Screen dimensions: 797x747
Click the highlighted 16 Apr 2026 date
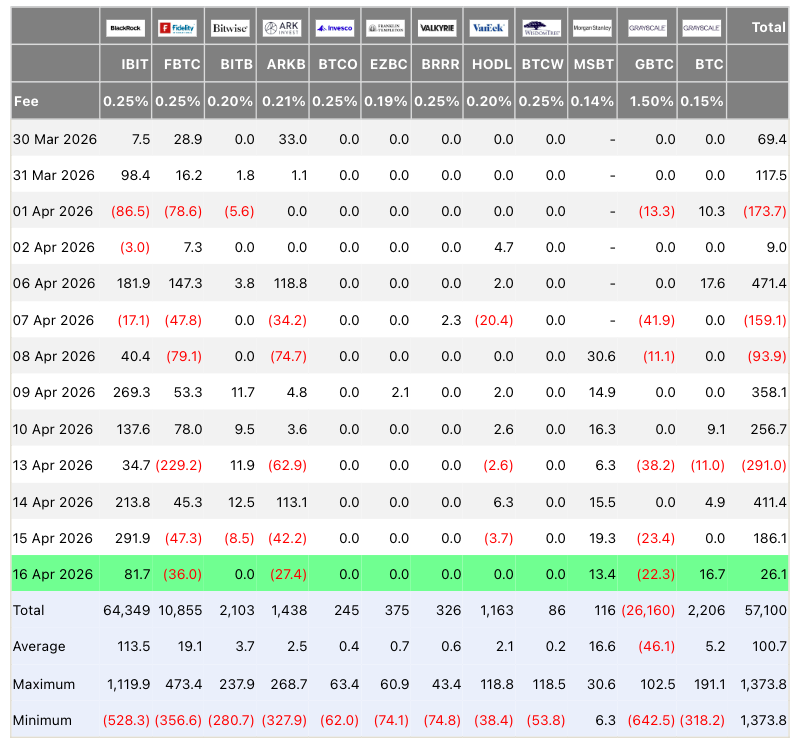53,574
